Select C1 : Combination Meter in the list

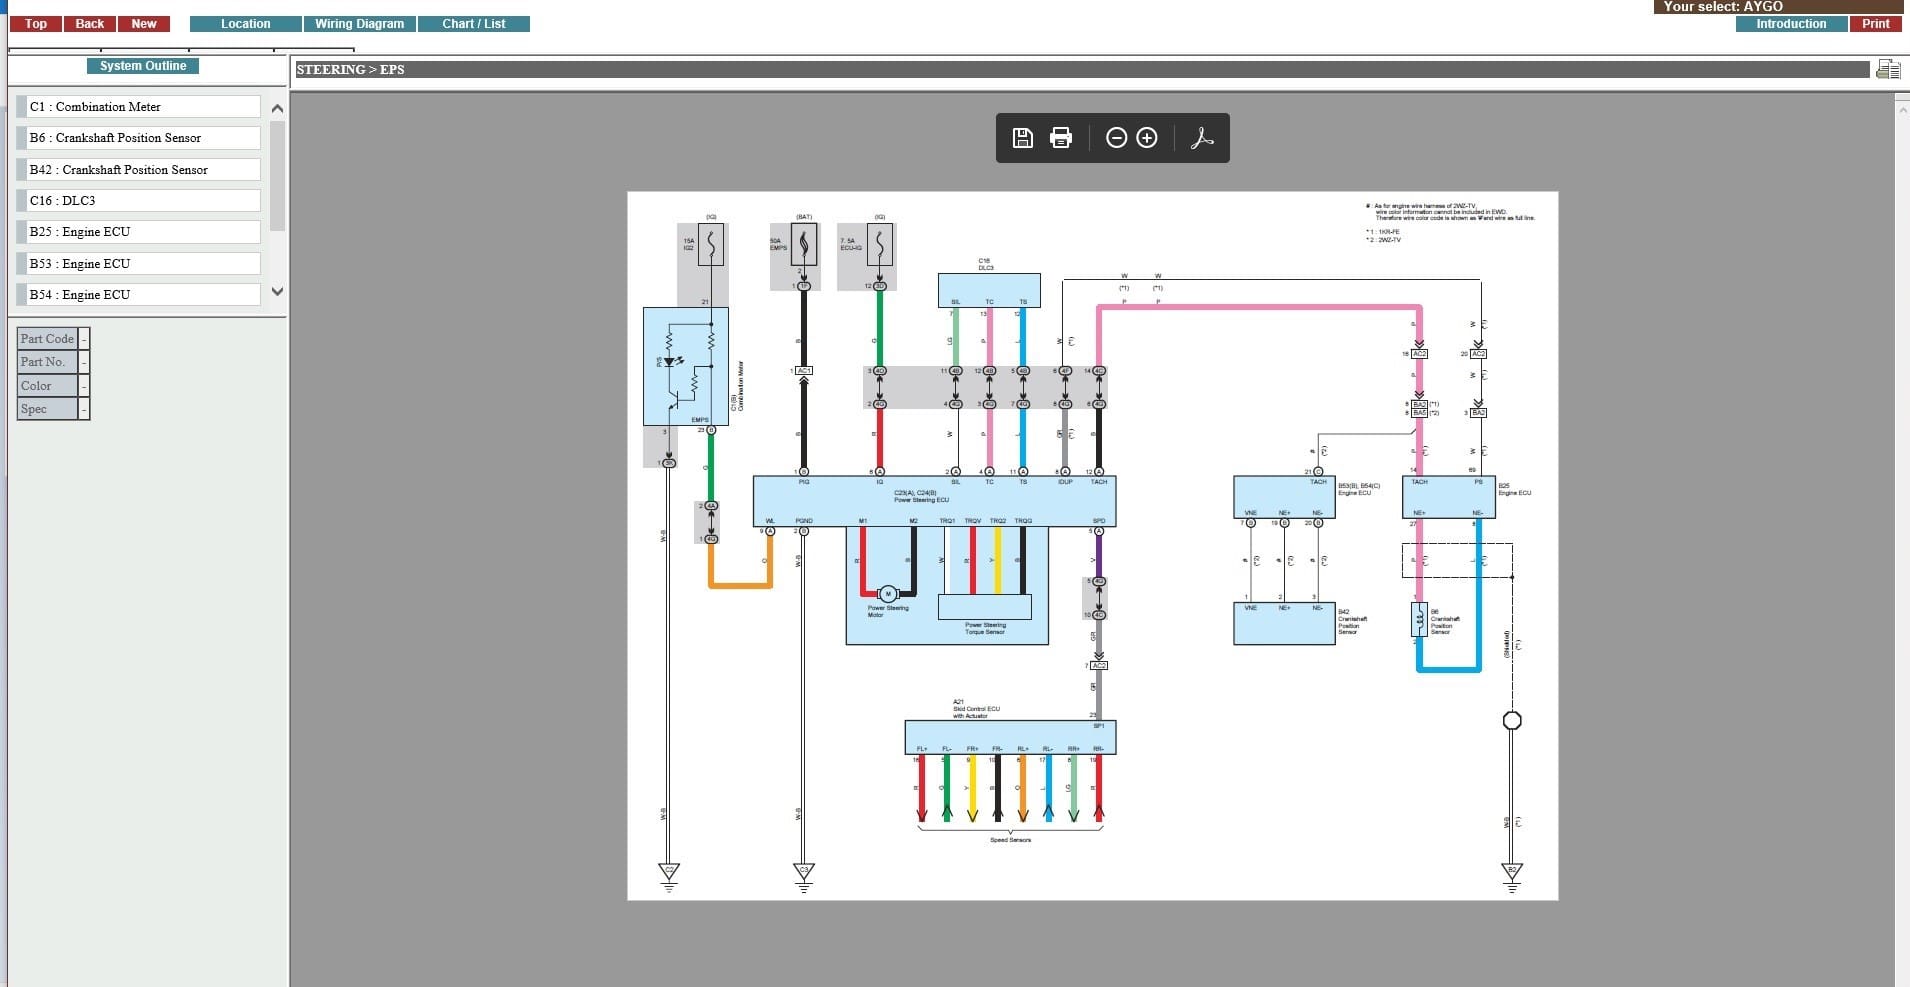pos(140,107)
